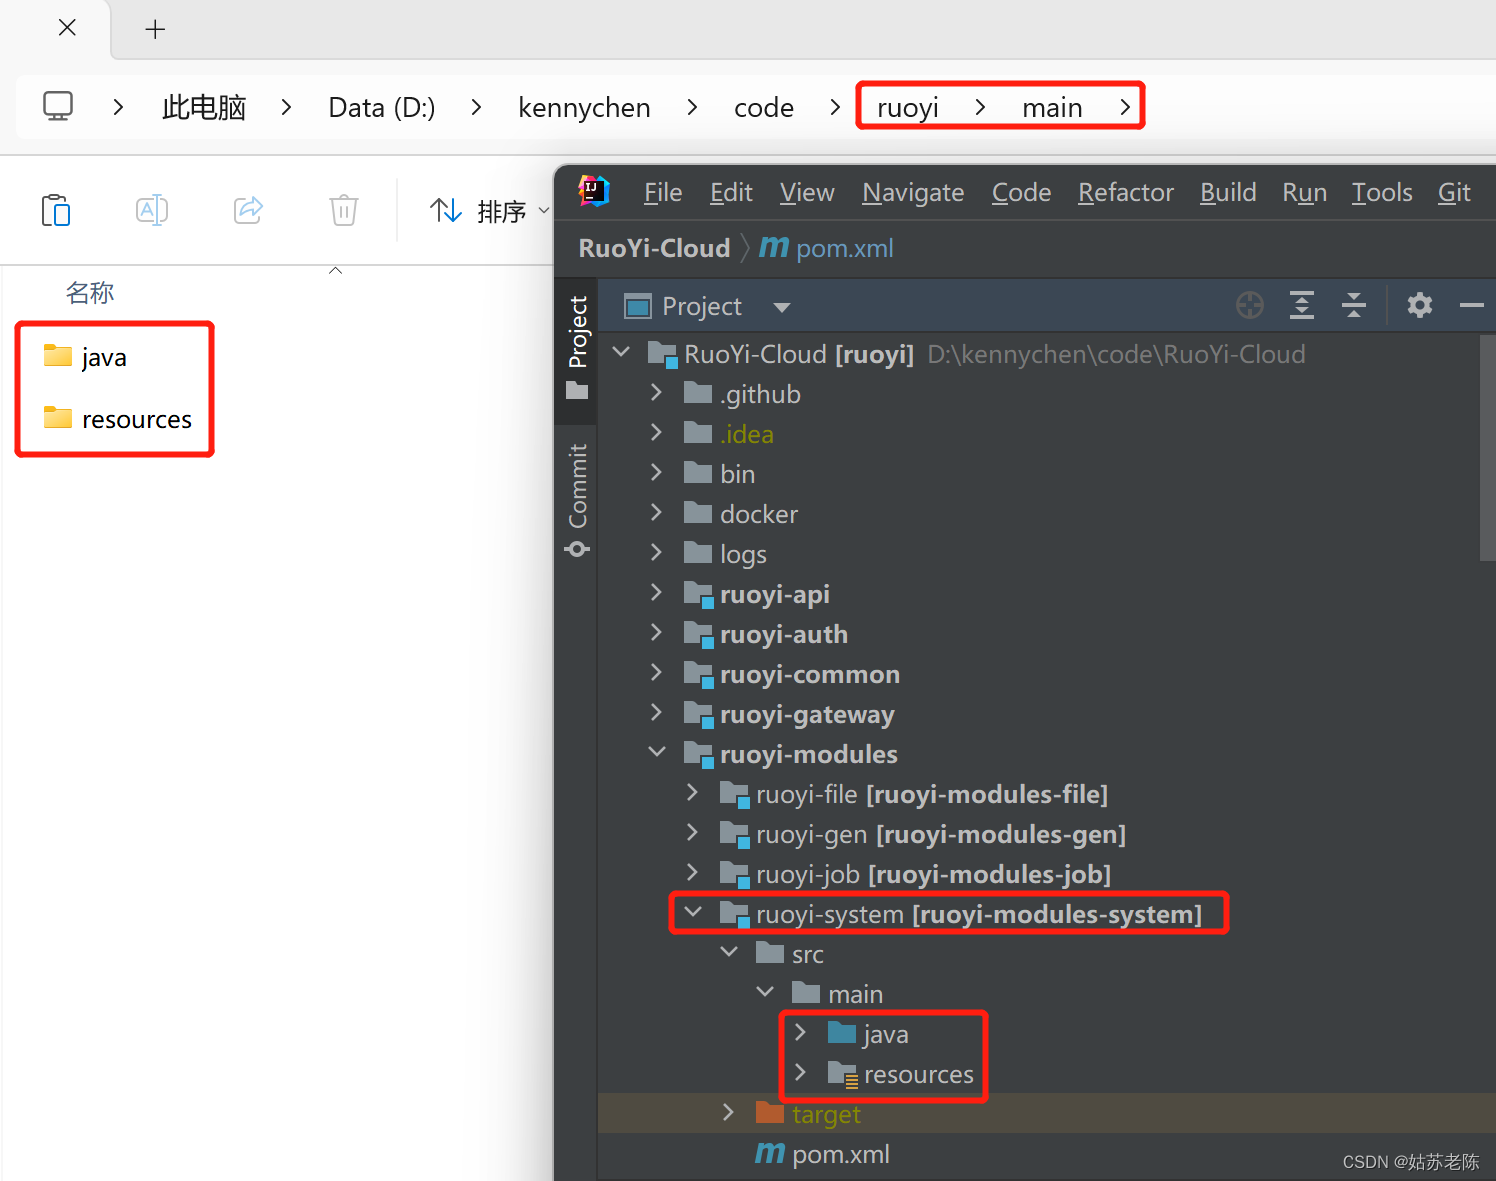Screen dimensions: 1496x1181
Task: Expand the ruoyi-auth module
Action: [656, 633]
